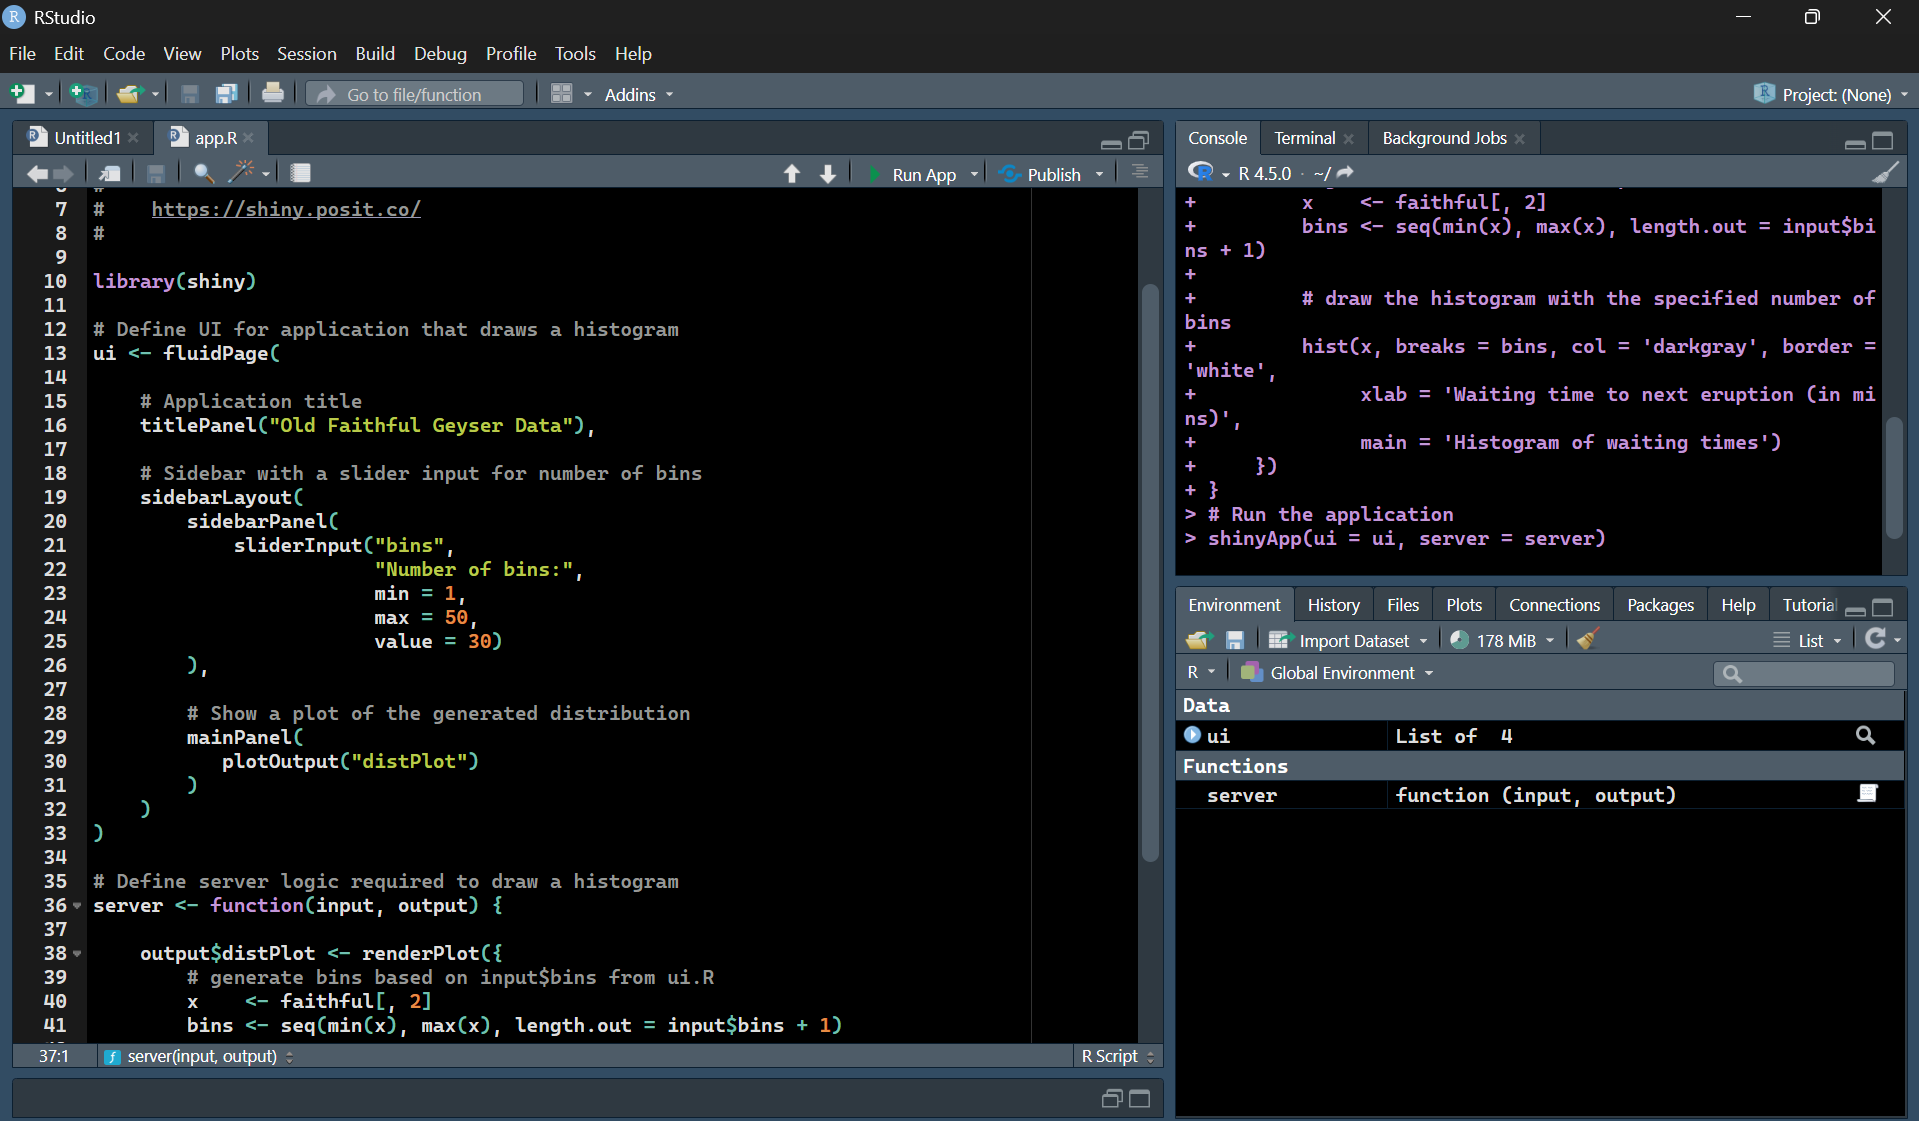The image size is (1919, 1121).
Task: Open the Session menu
Action: [306, 54]
